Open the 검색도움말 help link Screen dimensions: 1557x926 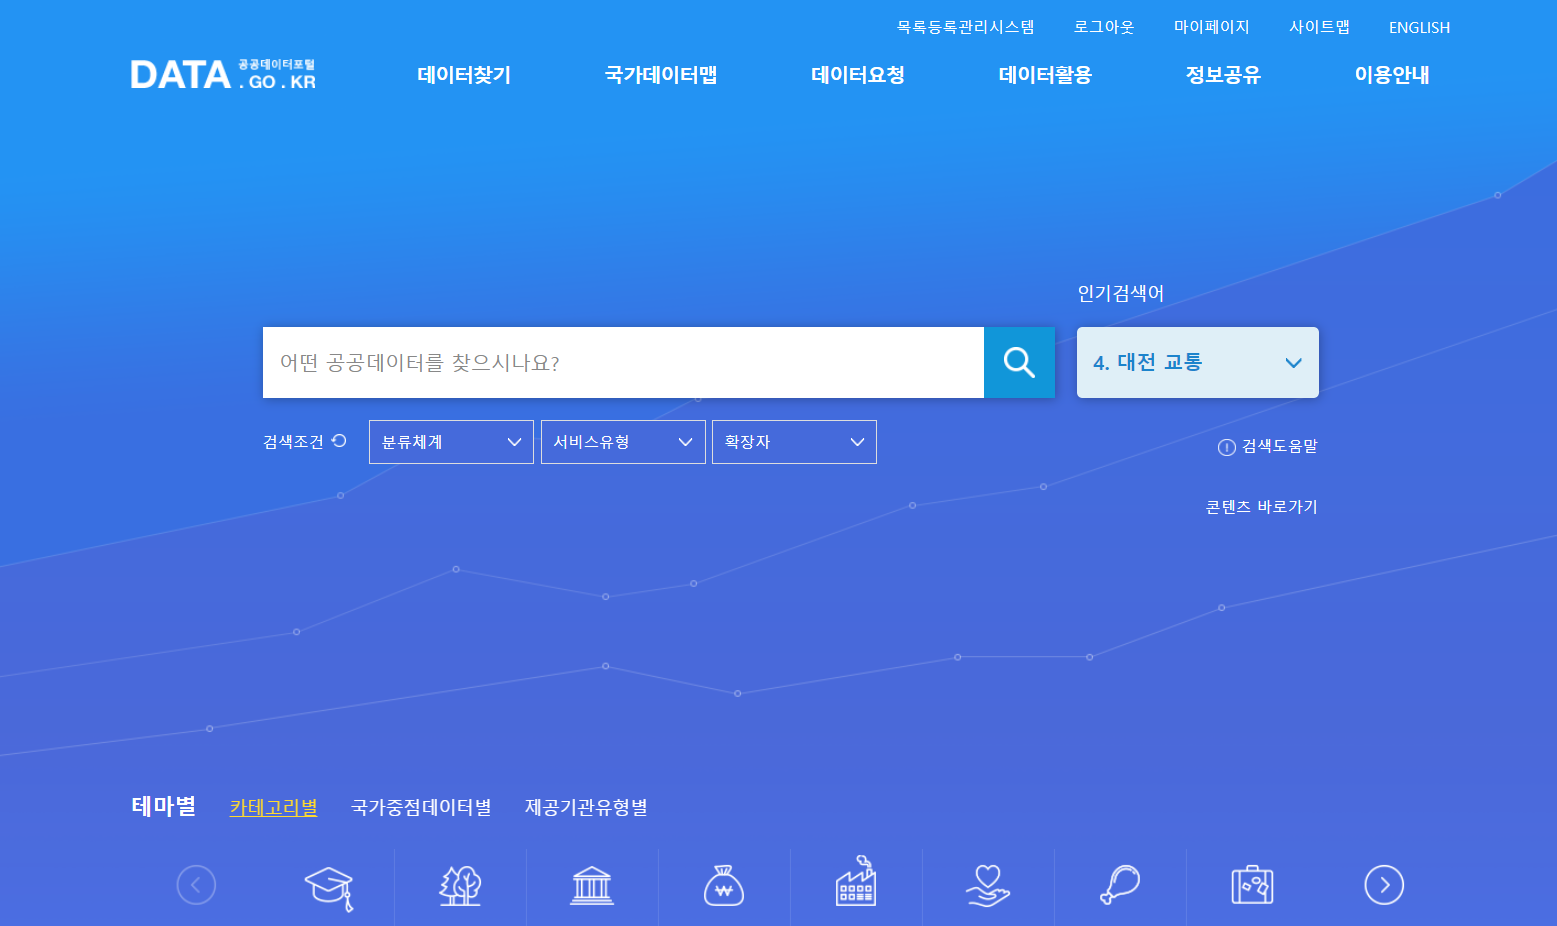pyautogui.click(x=1268, y=447)
